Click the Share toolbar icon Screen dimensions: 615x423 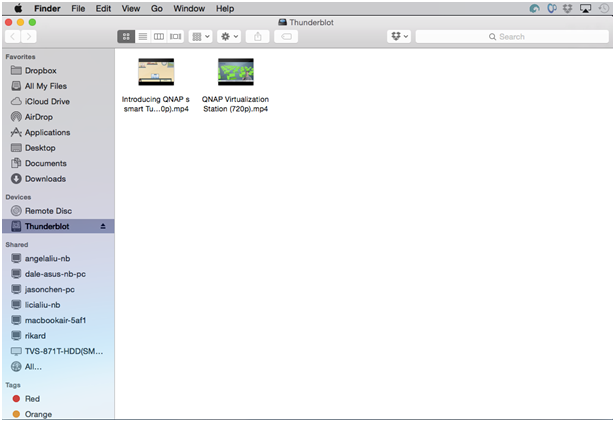tap(257, 36)
